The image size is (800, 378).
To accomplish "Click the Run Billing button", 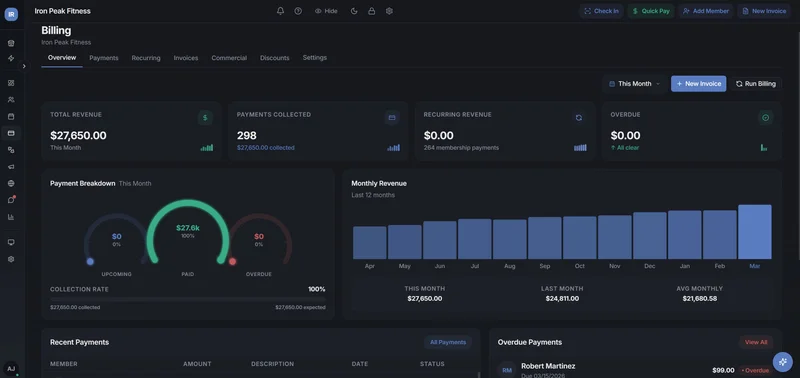I will [x=756, y=84].
